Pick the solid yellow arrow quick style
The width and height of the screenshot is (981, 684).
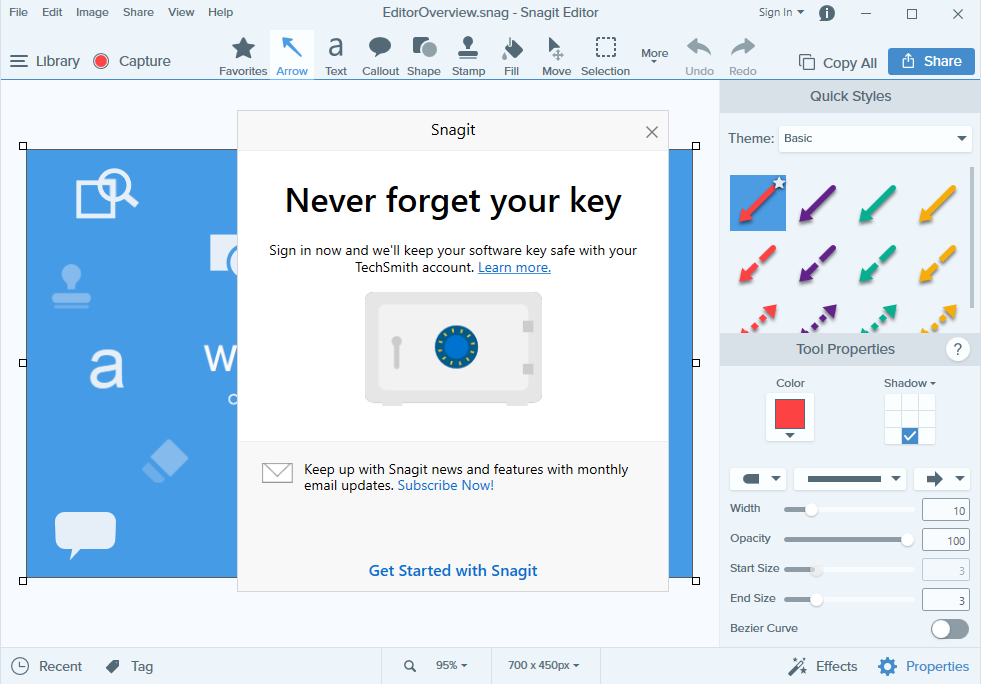937,203
